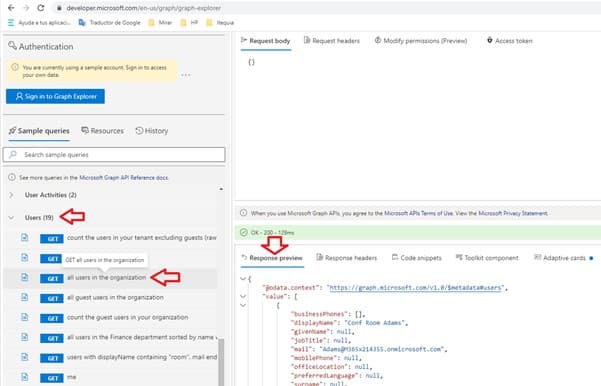Screen dimensions: 601x386
Task: Open Microsoft APIs Terms of Use link
Action: coord(419,213)
